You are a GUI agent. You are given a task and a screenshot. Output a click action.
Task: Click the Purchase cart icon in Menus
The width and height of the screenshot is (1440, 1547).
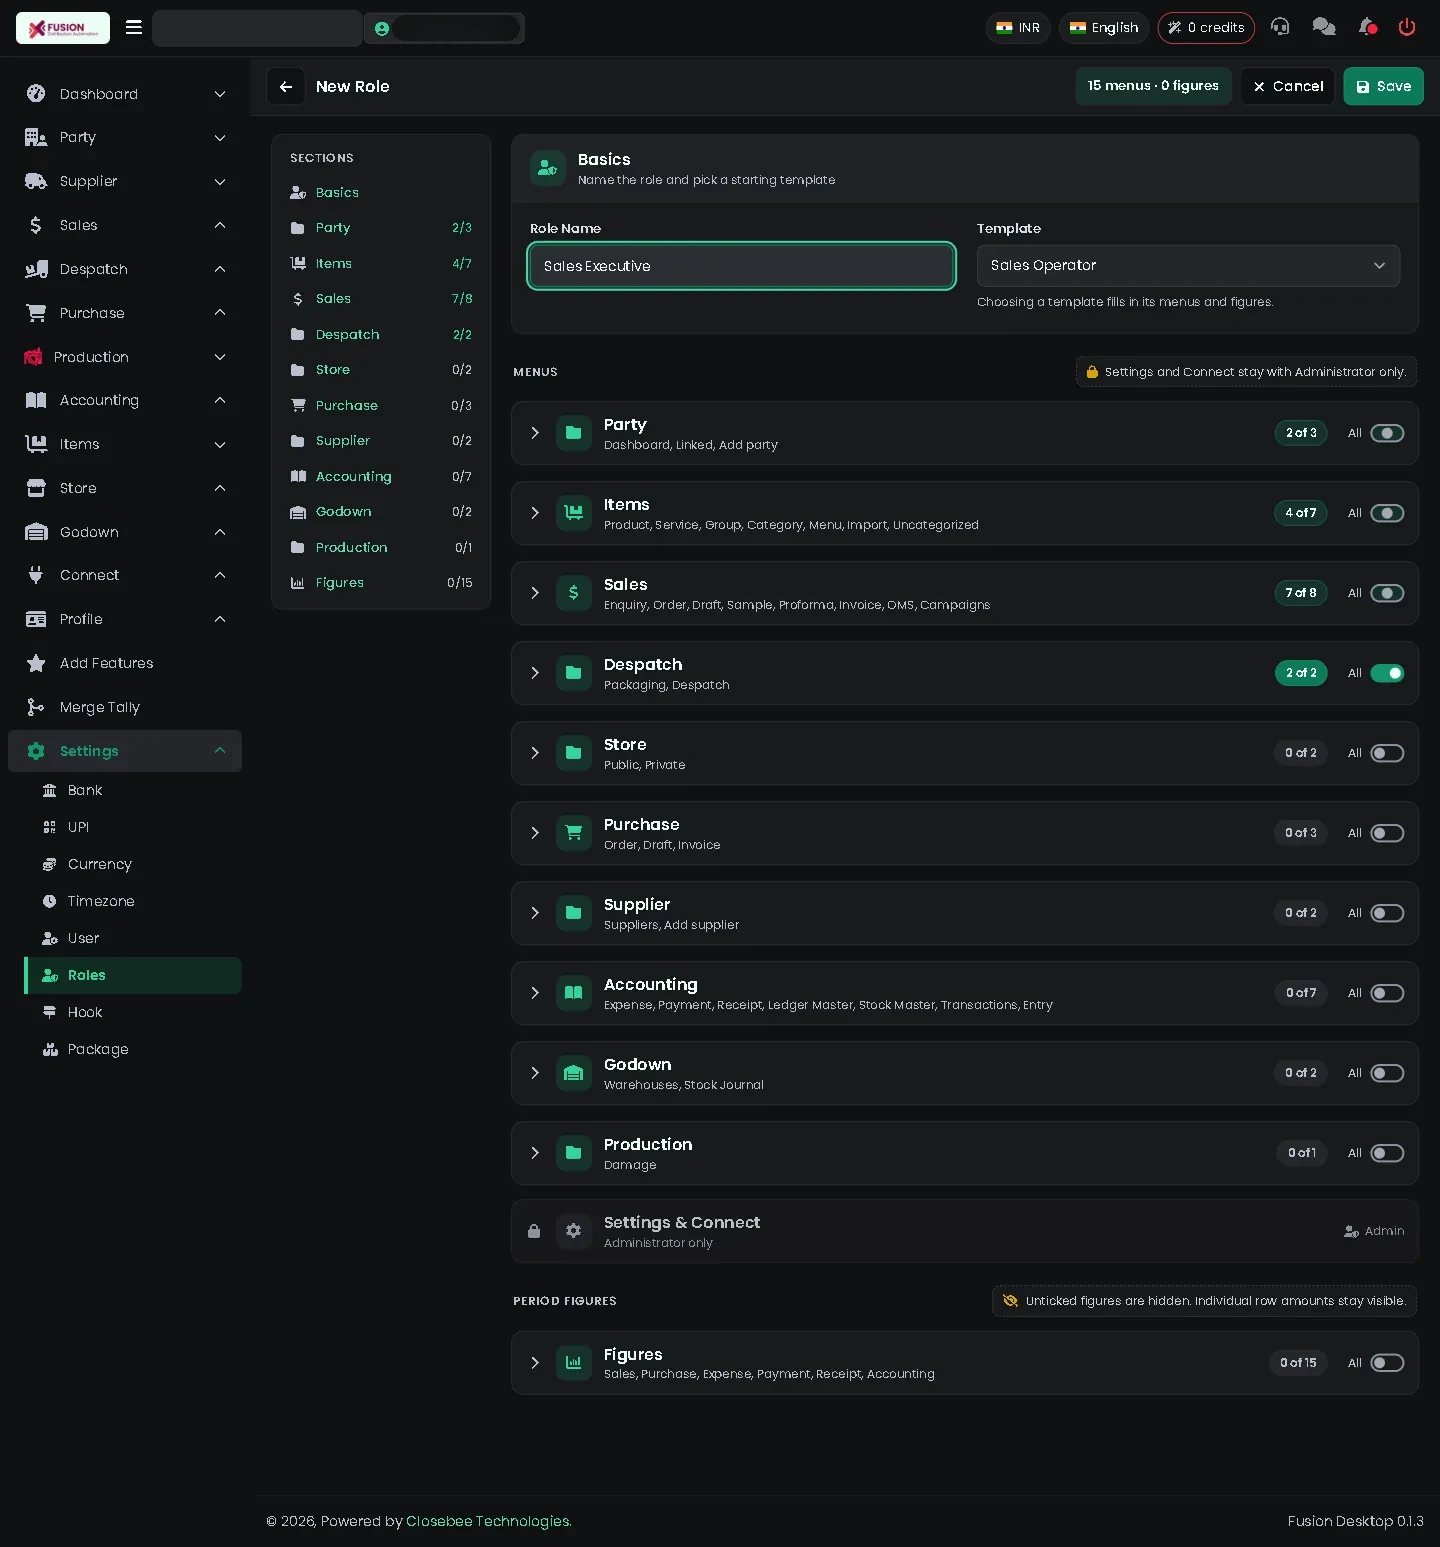tap(574, 833)
